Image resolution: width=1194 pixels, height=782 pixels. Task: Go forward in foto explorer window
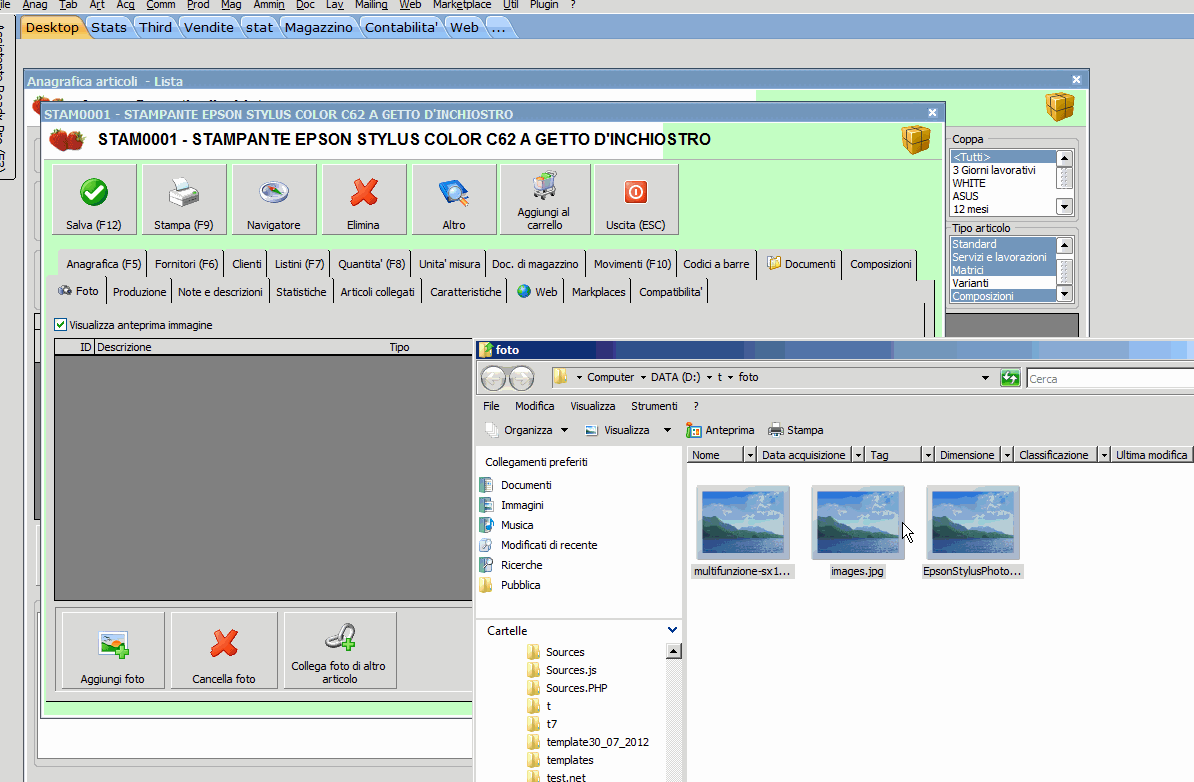(522, 378)
